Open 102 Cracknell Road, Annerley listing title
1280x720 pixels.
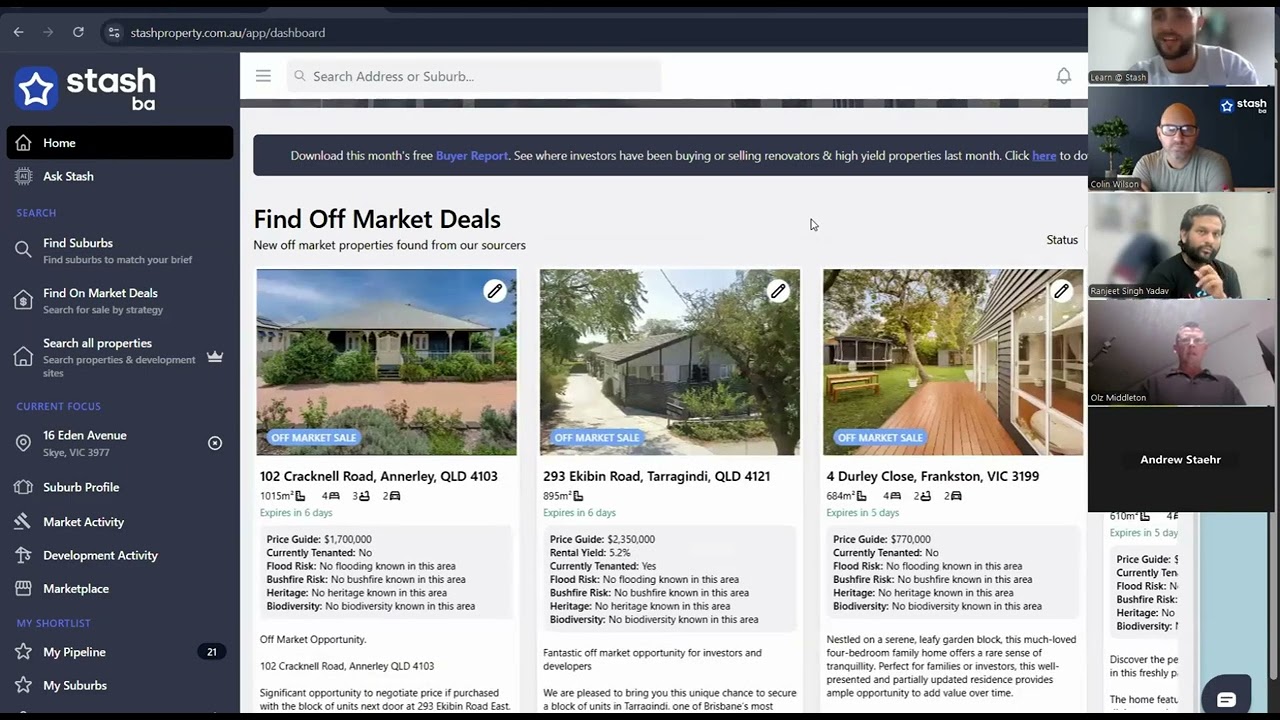point(379,476)
